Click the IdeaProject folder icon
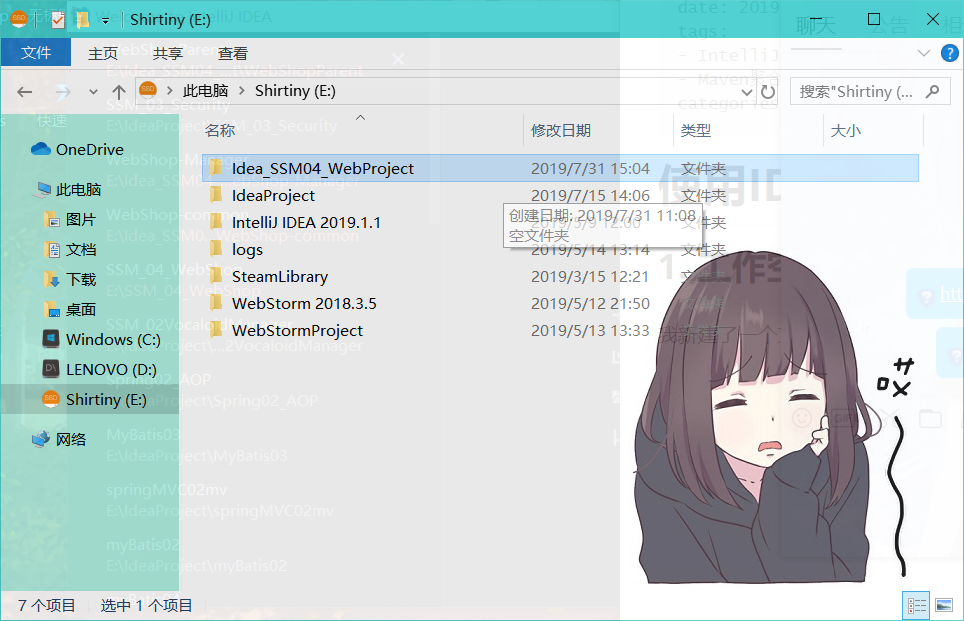Viewport: 964px width, 621px height. (216, 195)
